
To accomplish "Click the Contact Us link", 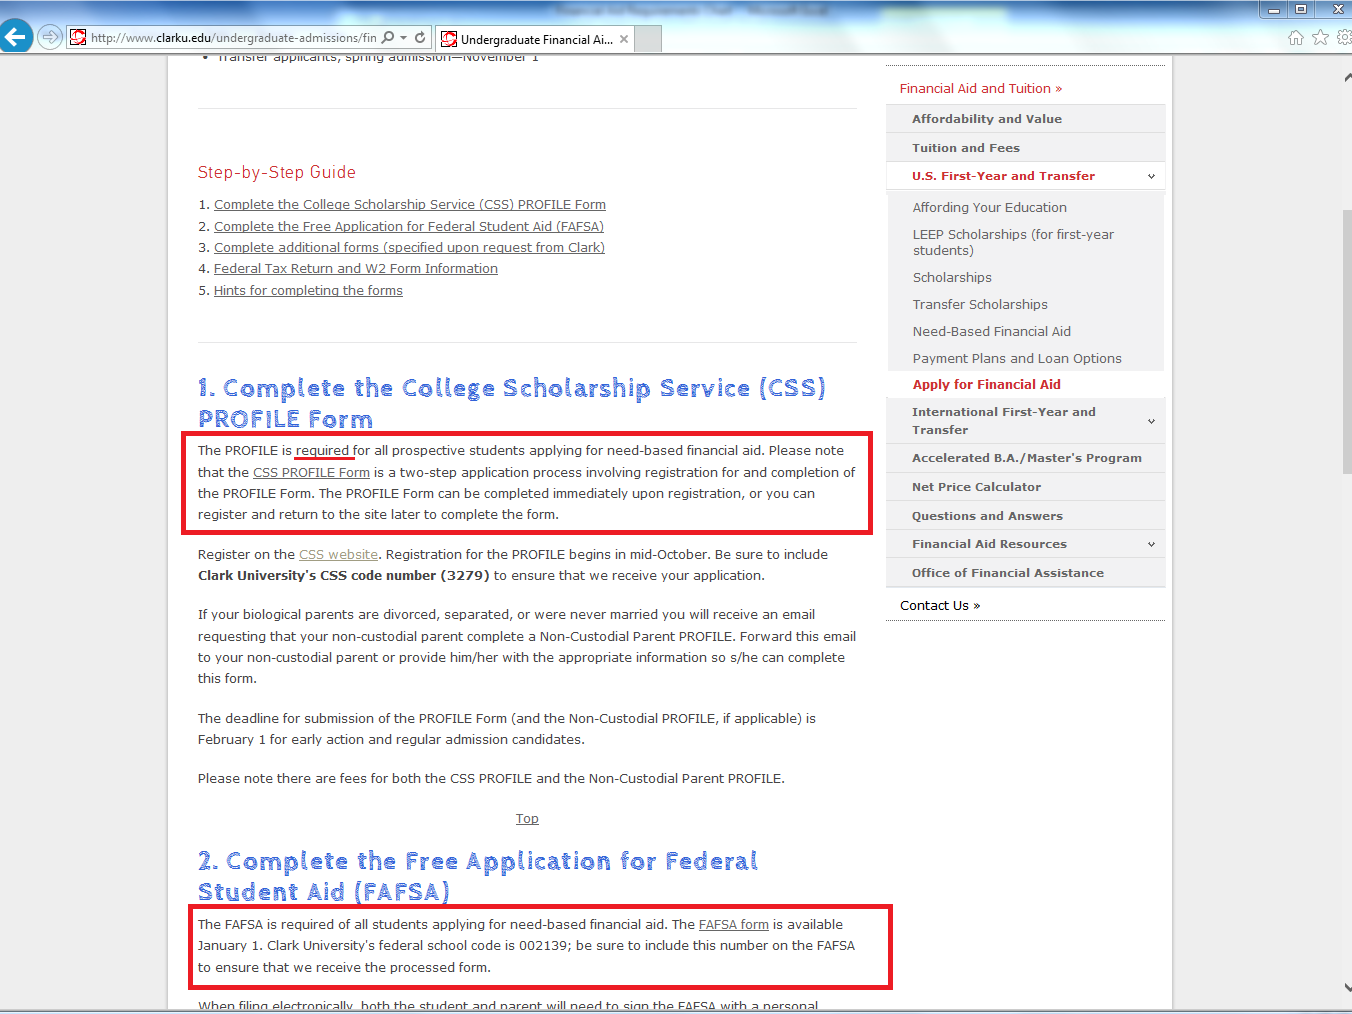I will pos(940,605).
